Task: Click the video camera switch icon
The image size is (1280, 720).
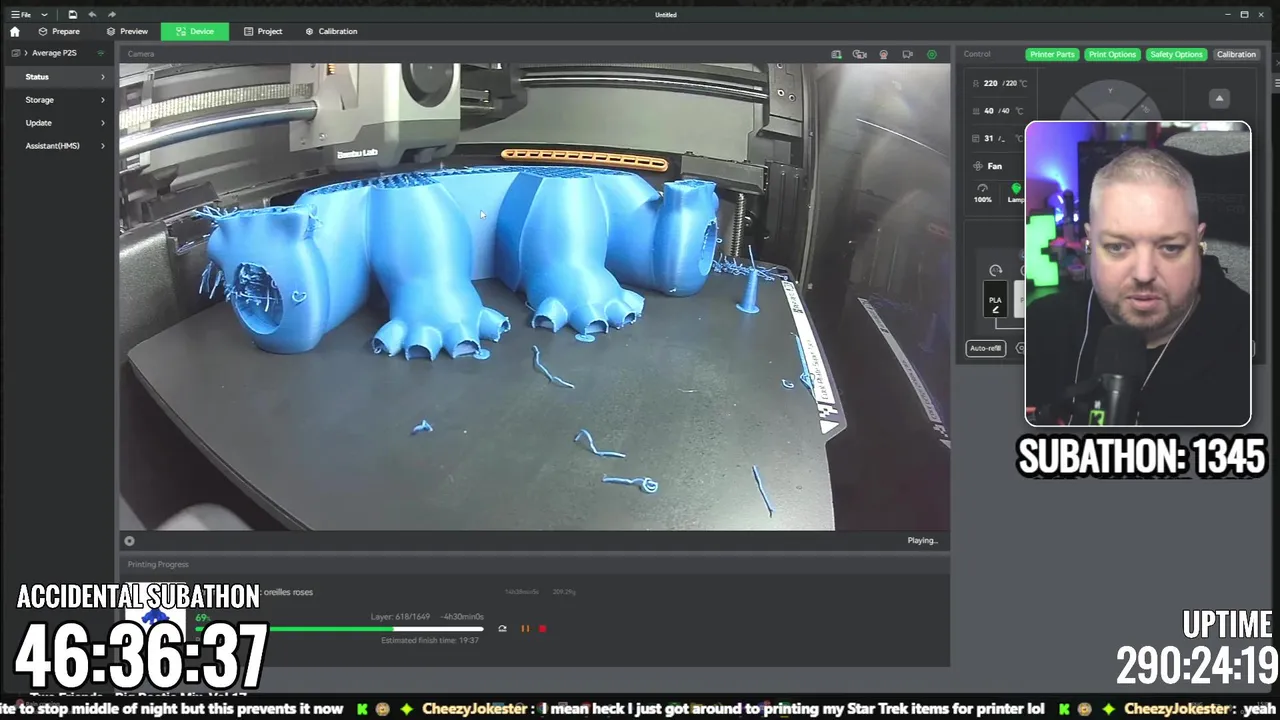Action: tap(908, 54)
